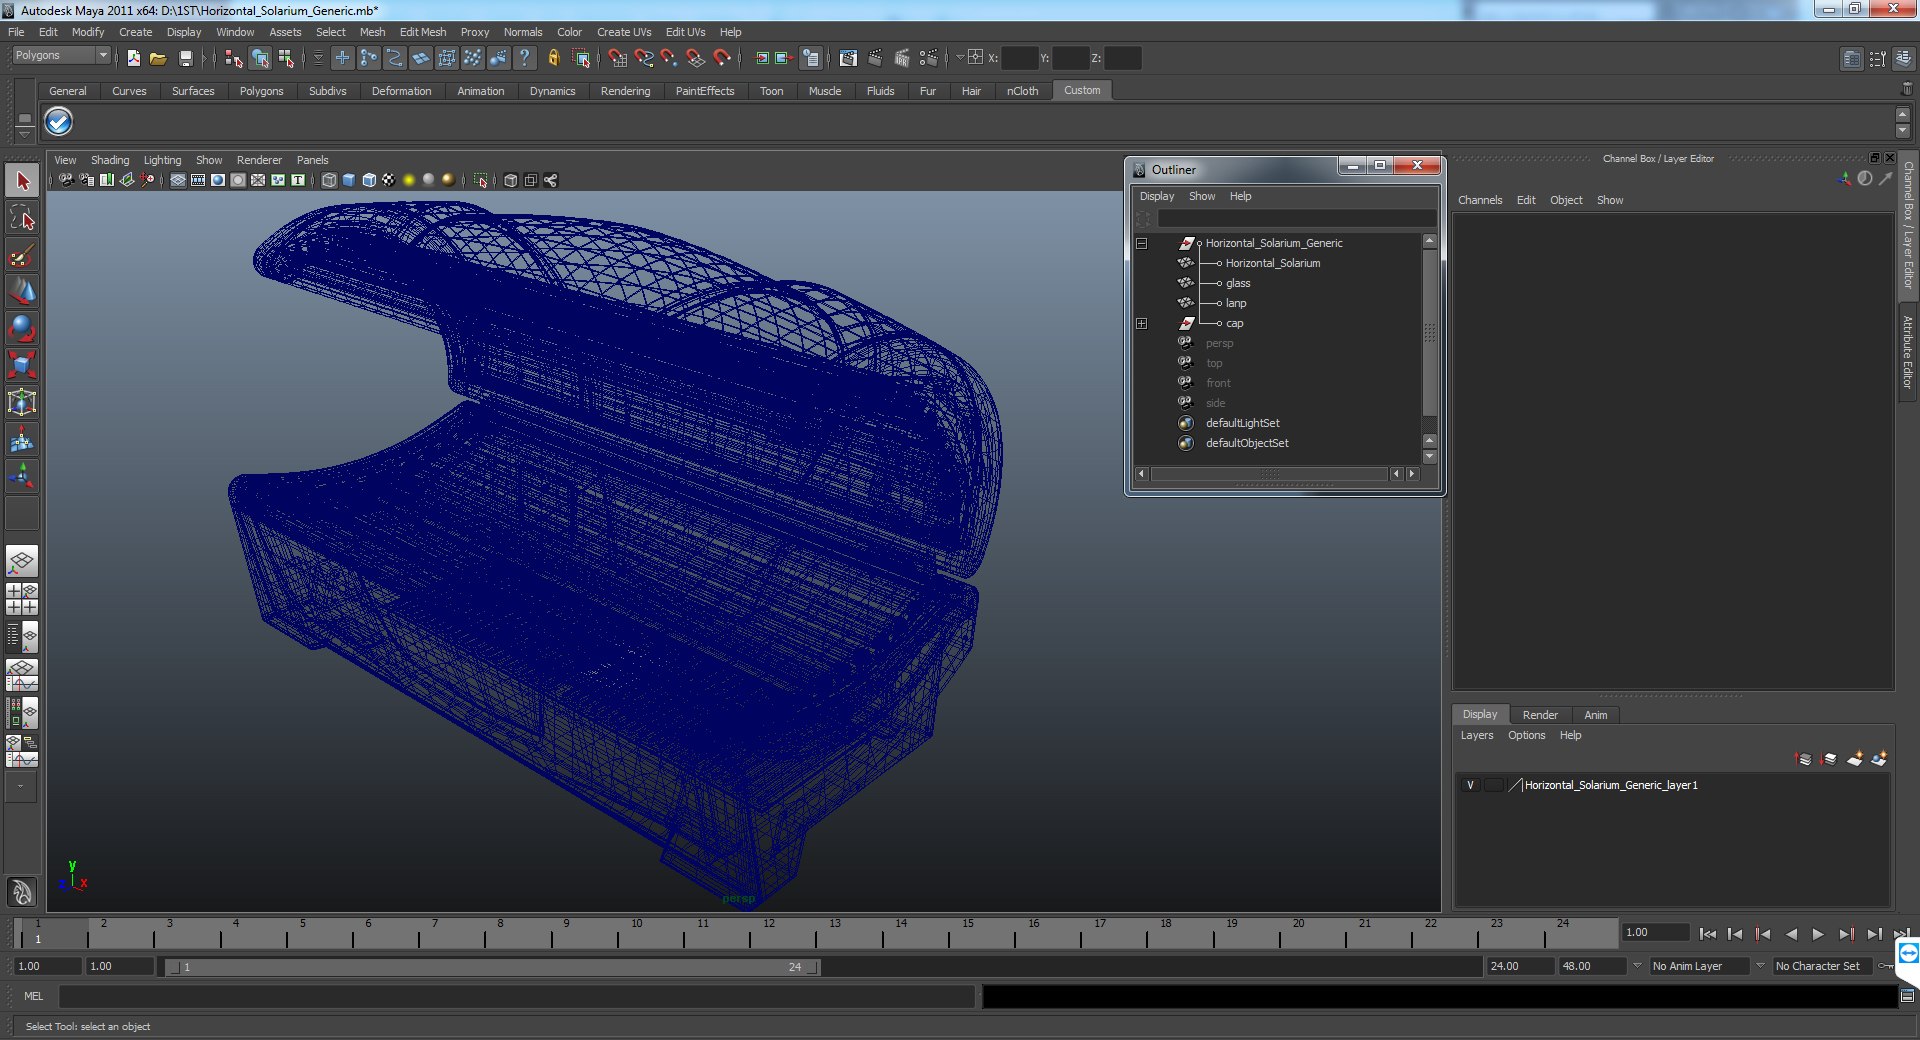This screenshot has width=1920, height=1040.
Task: Toggle use all lights yellow sphere
Action: pos(409,180)
